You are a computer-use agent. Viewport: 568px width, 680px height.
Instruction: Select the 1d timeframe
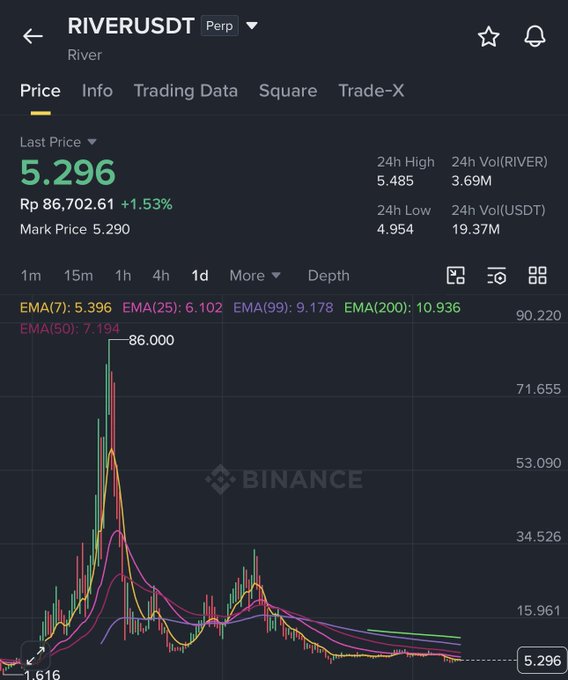point(200,275)
